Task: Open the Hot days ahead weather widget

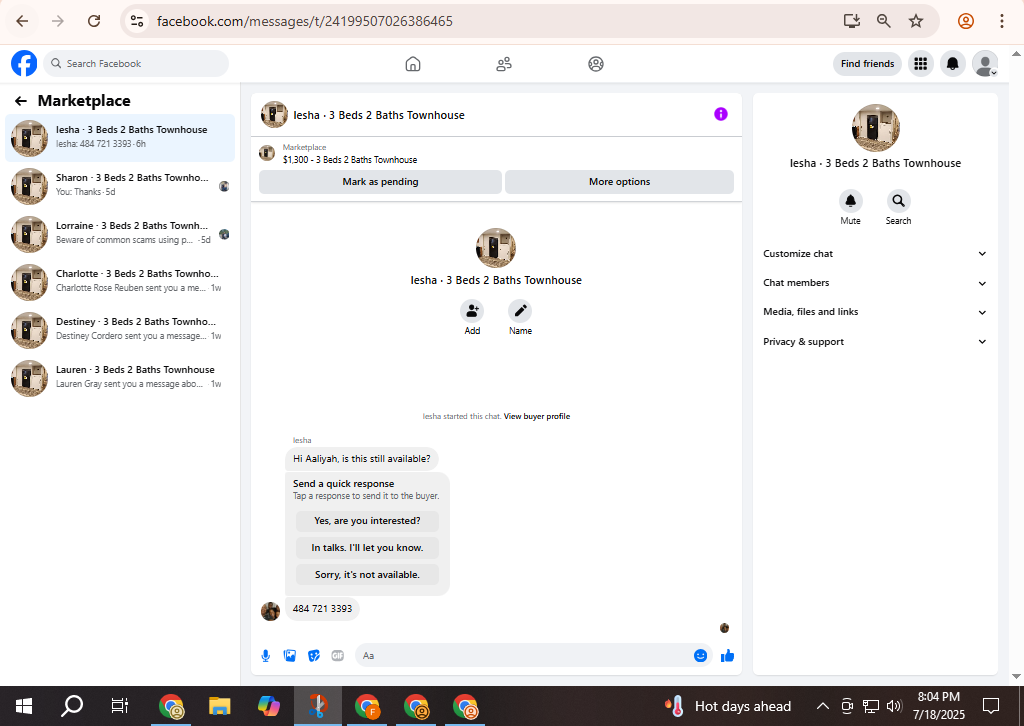Action: click(728, 706)
